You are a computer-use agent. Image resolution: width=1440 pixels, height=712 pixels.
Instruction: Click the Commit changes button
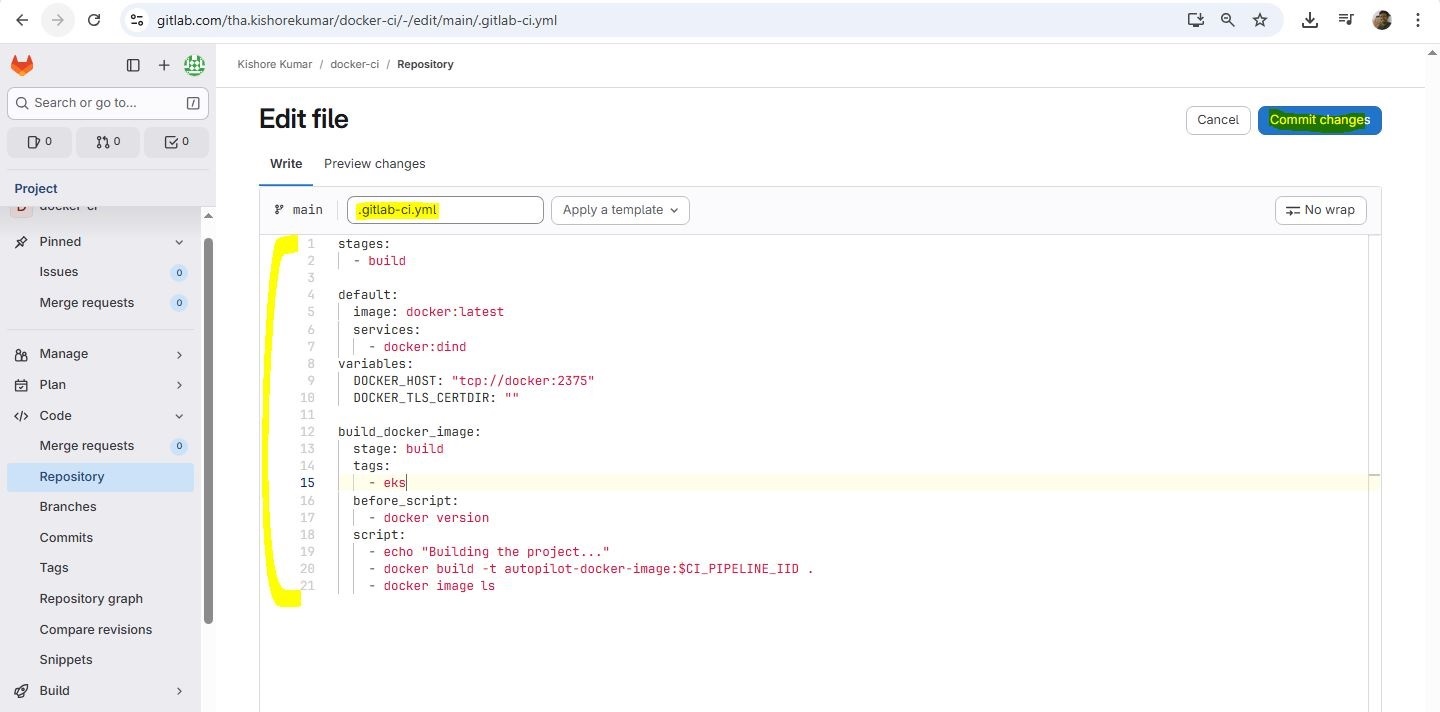coord(1319,120)
